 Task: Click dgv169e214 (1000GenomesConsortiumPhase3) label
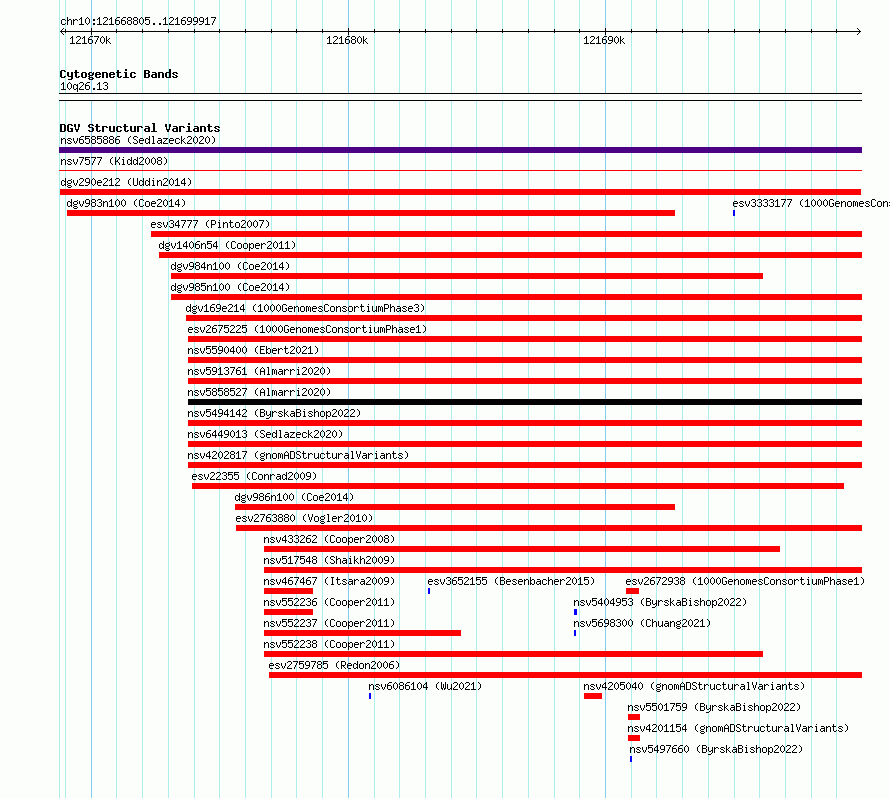click(305, 308)
